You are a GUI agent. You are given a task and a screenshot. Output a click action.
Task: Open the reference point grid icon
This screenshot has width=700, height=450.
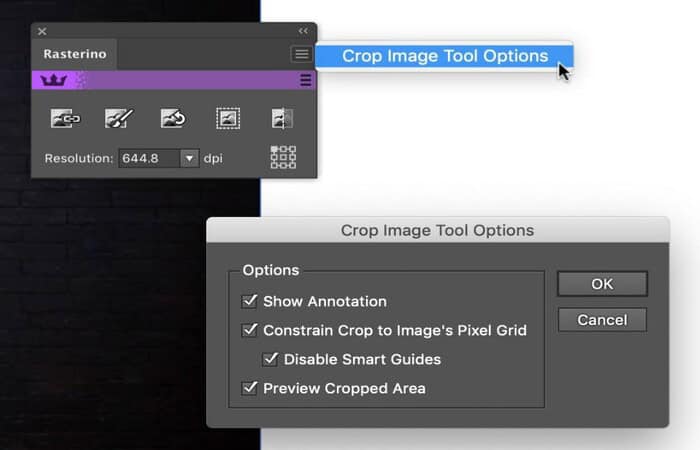(283, 157)
